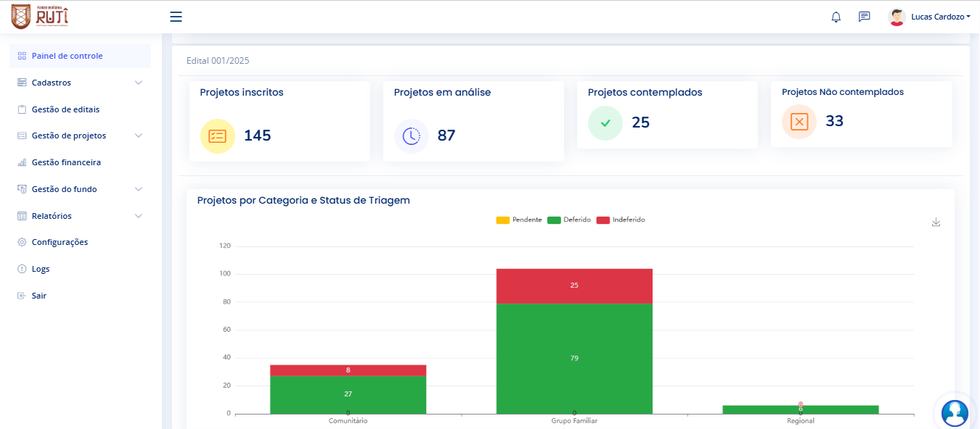This screenshot has height=429, width=980.
Task: Click the Configurações gear icon
Action: coord(22,242)
